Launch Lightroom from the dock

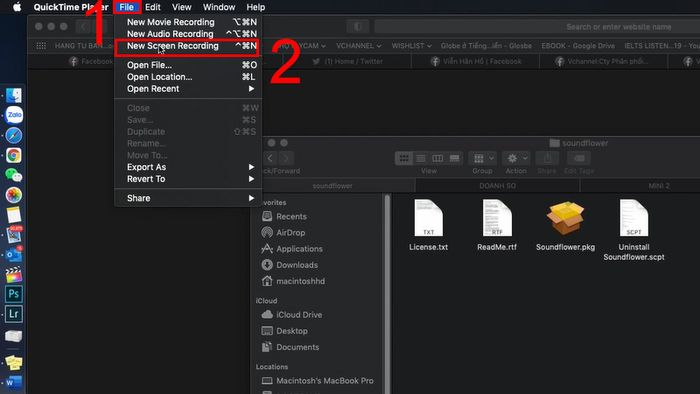(13, 314)
